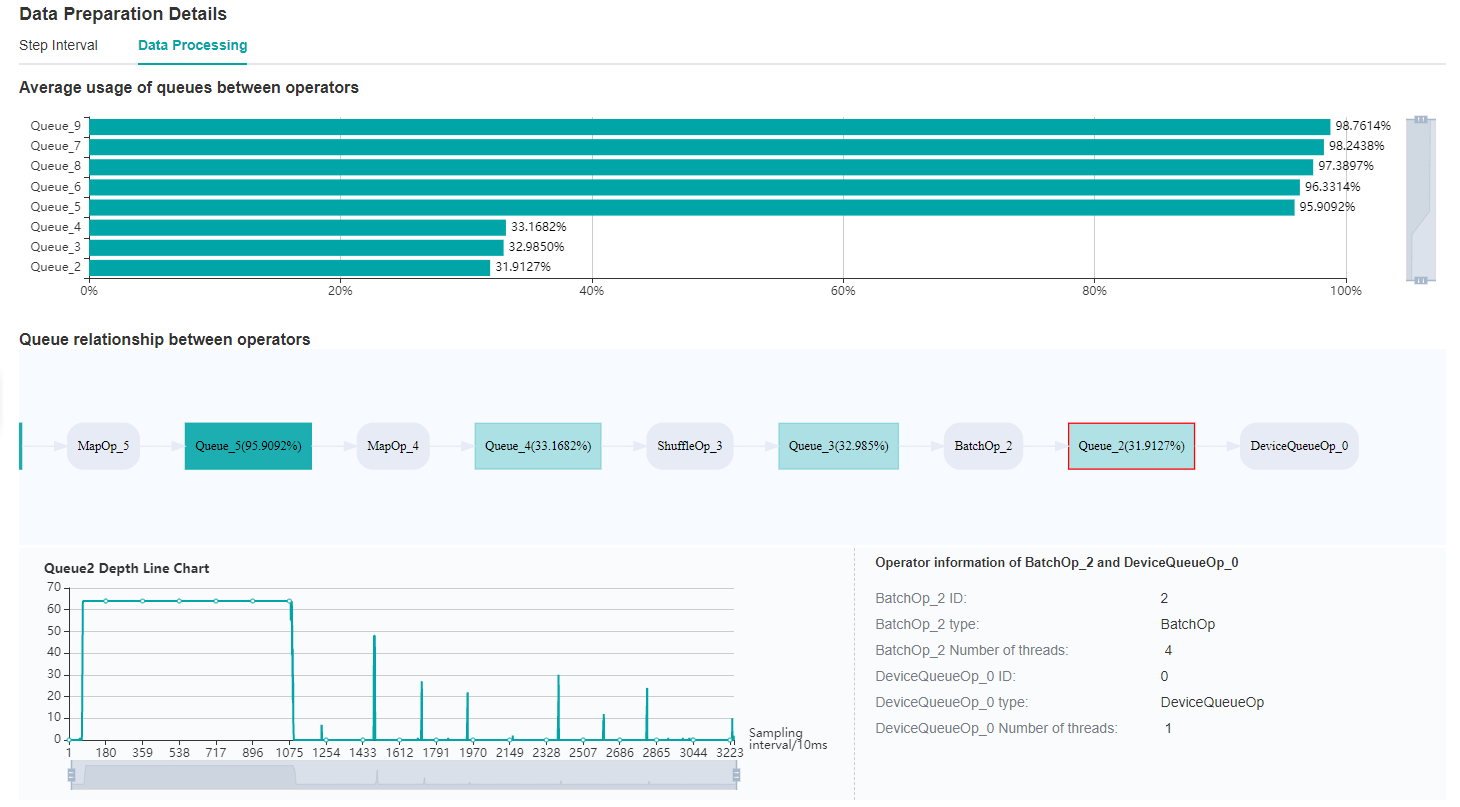This screenshot has height=807, width=1460.
Task: Click the Queue_4 bar in usage chart
Action: [x=297, y=227]
